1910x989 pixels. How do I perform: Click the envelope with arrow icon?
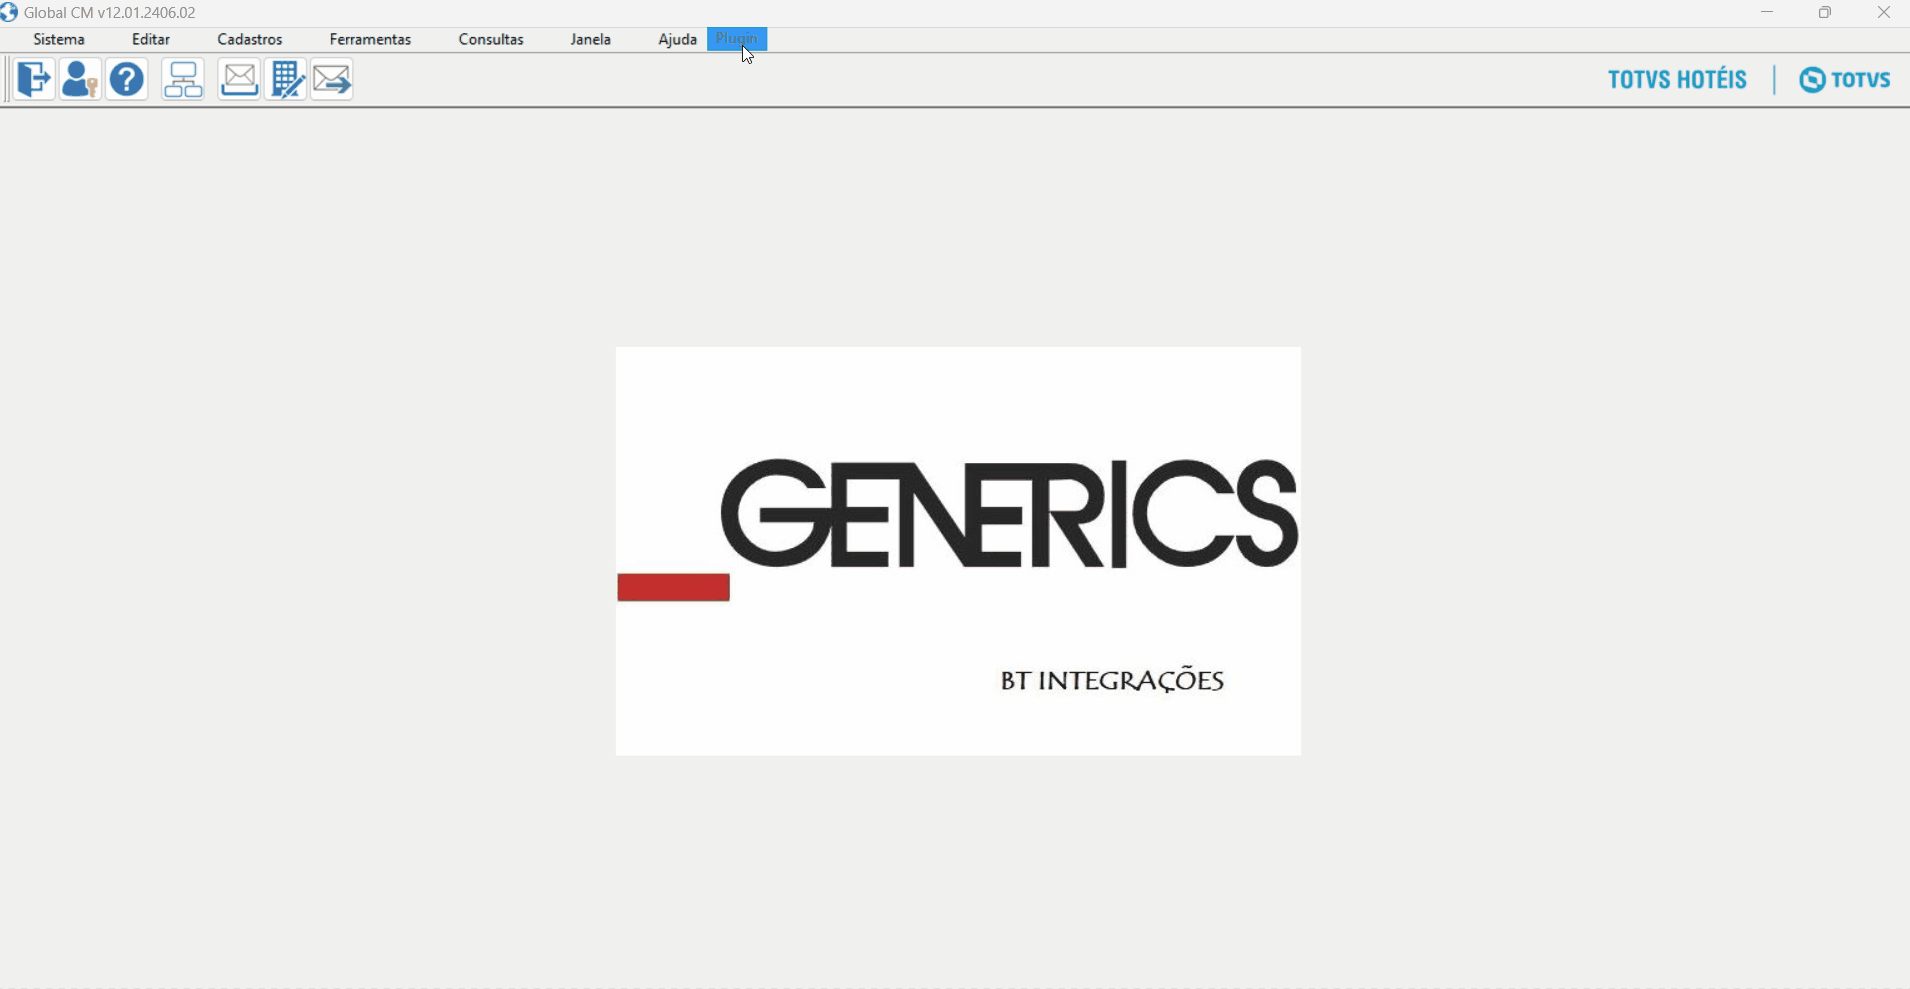(332, 79)
